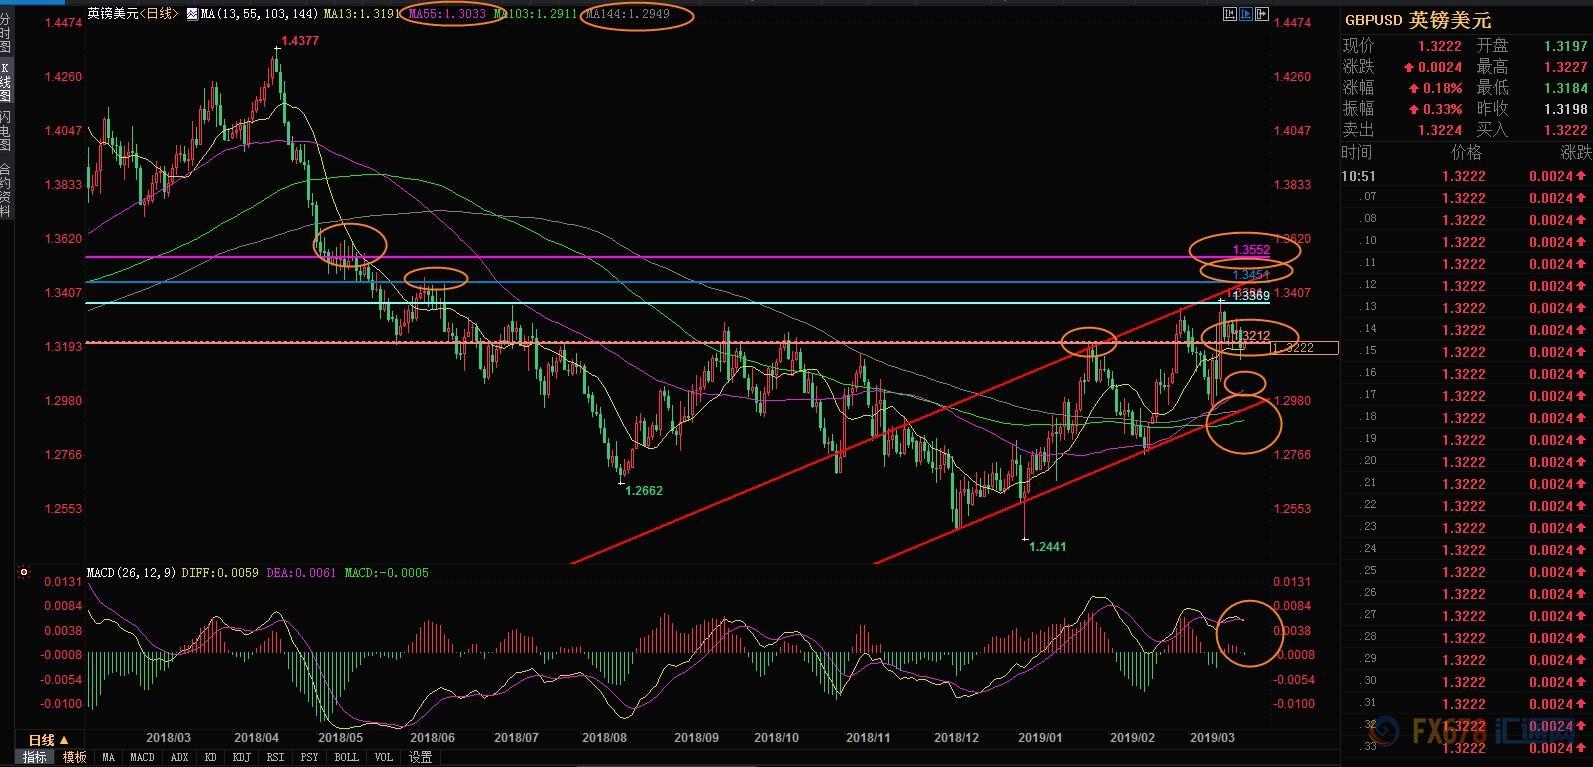
Task: Apply the KDJ indicator button
Action: (x=243, y=757)
